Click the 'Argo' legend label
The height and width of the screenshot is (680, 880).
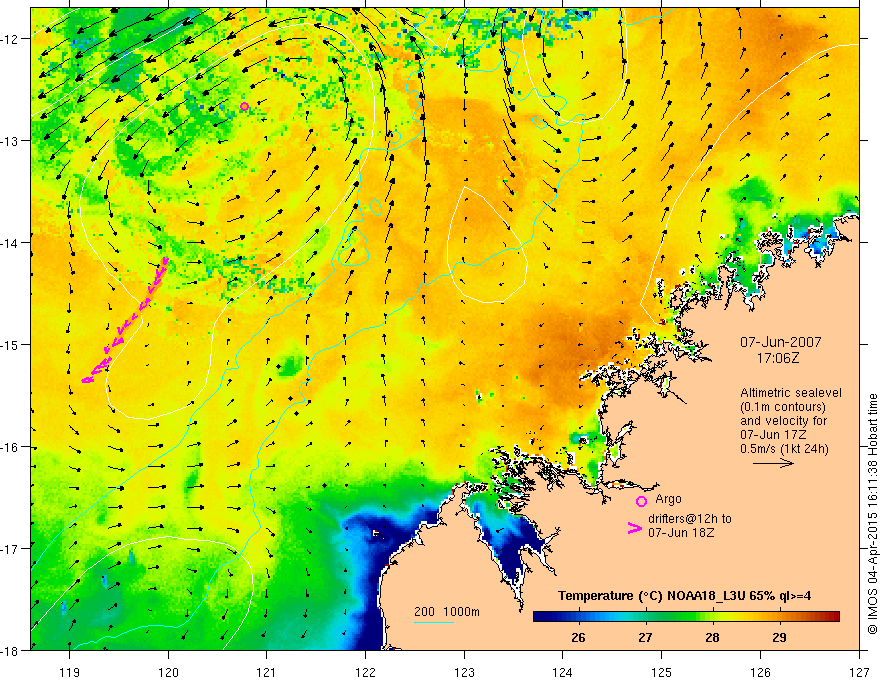pyautogui.click(x=668, y=499)
